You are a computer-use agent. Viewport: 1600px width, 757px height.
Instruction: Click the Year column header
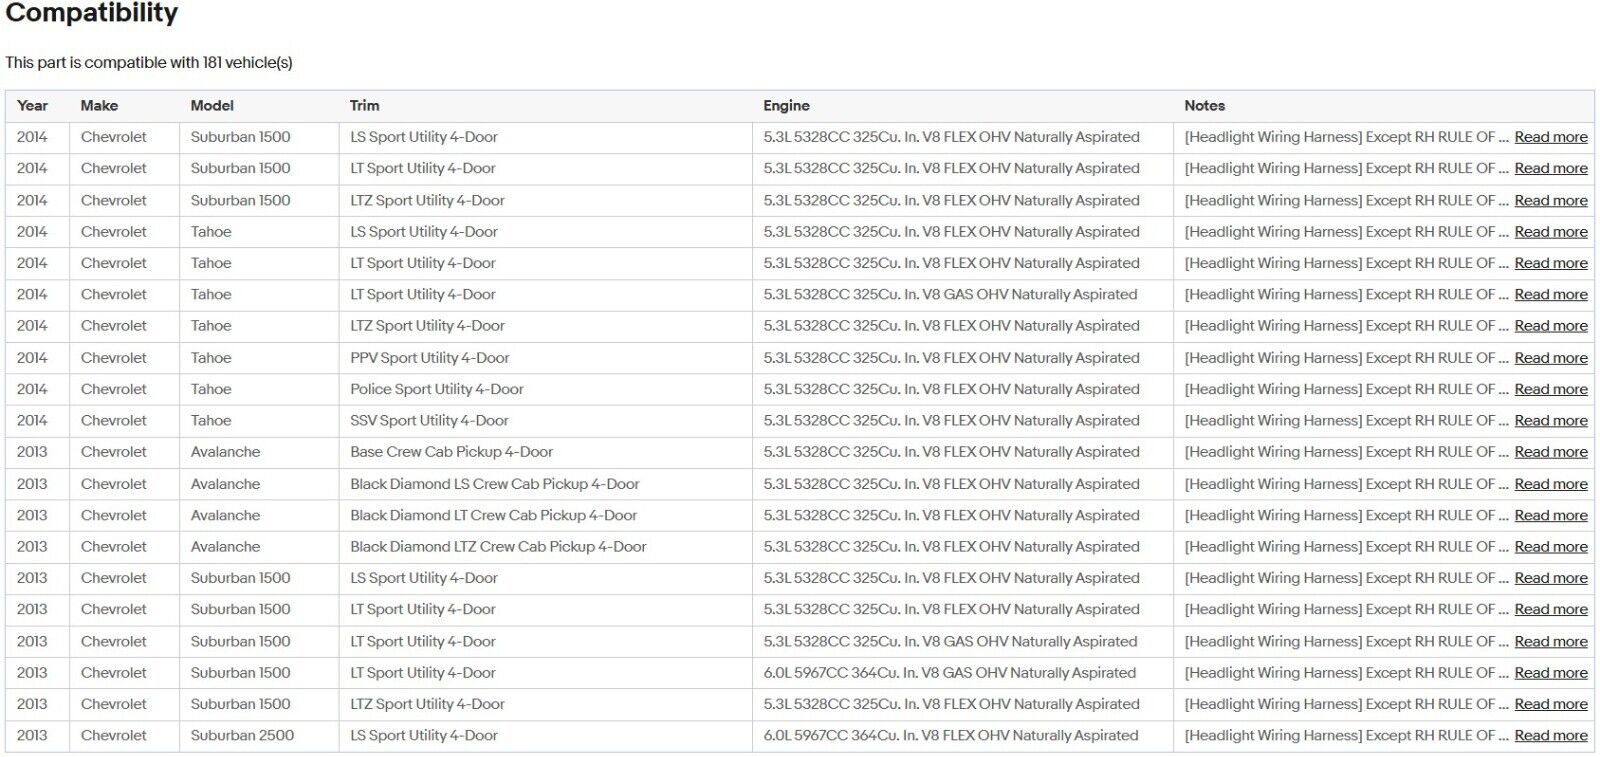[32, 106]
